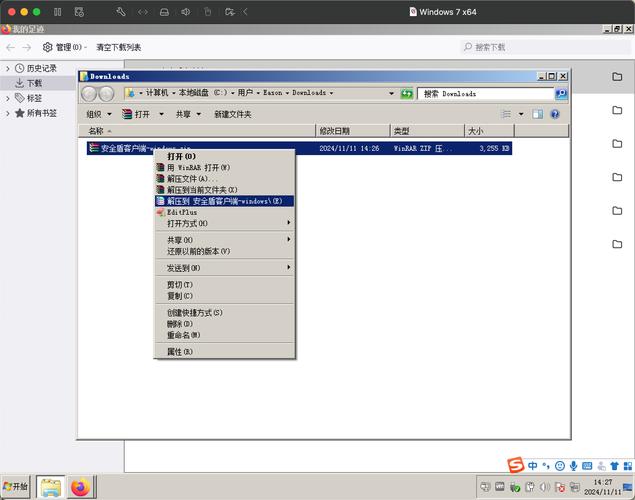The image size is (635, 500).
Task: Go to 用户 in the address bar
Action: pos(245,93)
